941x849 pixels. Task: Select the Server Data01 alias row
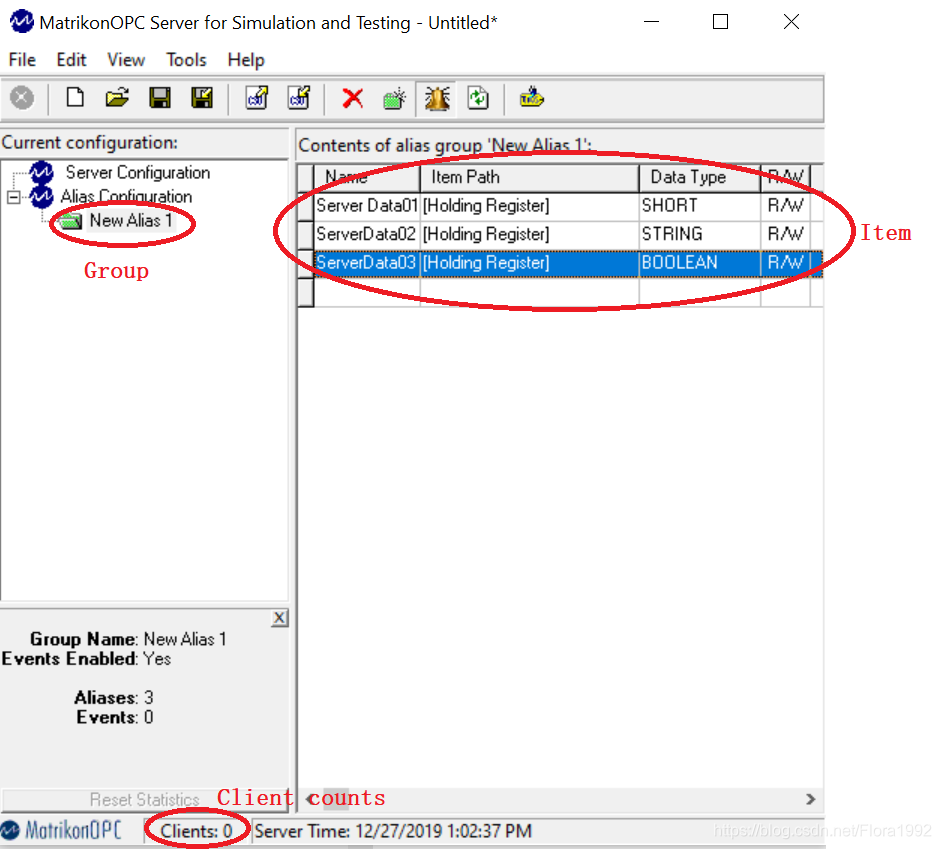click(562, 206)
